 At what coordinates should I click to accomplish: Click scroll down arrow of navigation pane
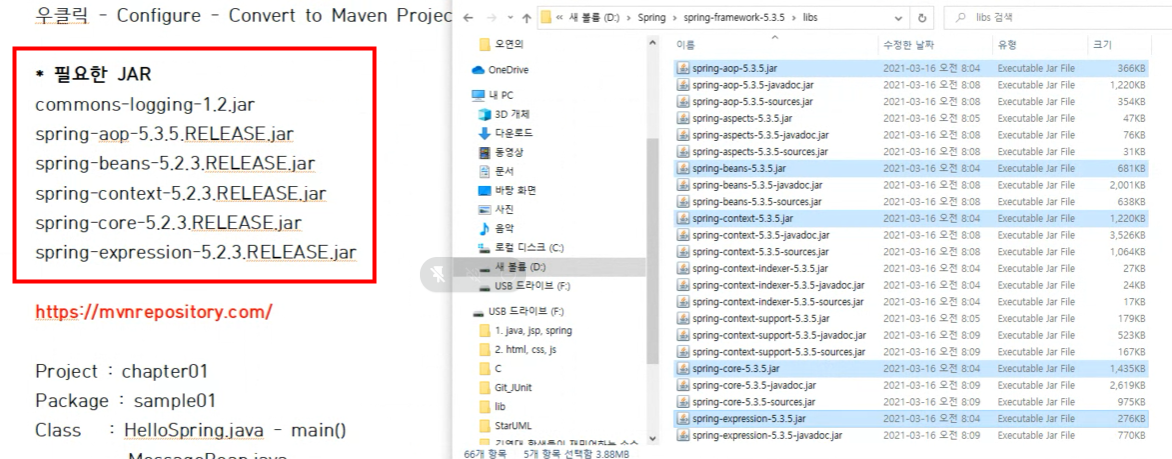pyautogui.click(x=652, y=439)
